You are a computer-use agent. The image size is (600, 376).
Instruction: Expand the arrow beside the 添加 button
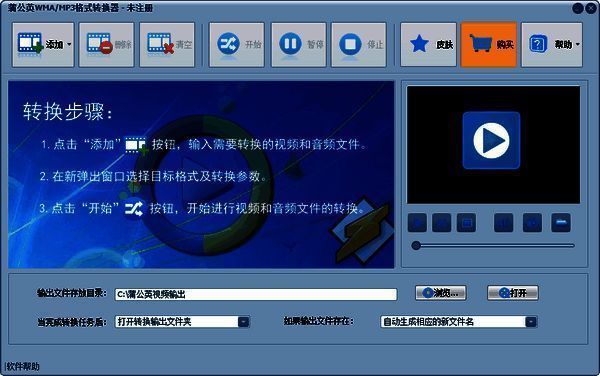[69, 44]
